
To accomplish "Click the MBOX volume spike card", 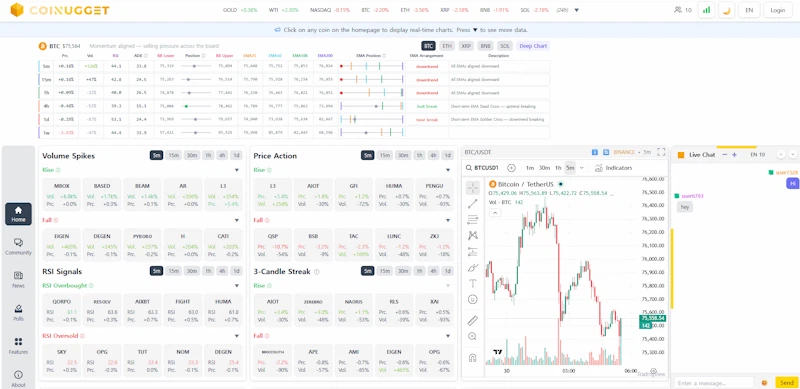I will click(x=62, y=194).
